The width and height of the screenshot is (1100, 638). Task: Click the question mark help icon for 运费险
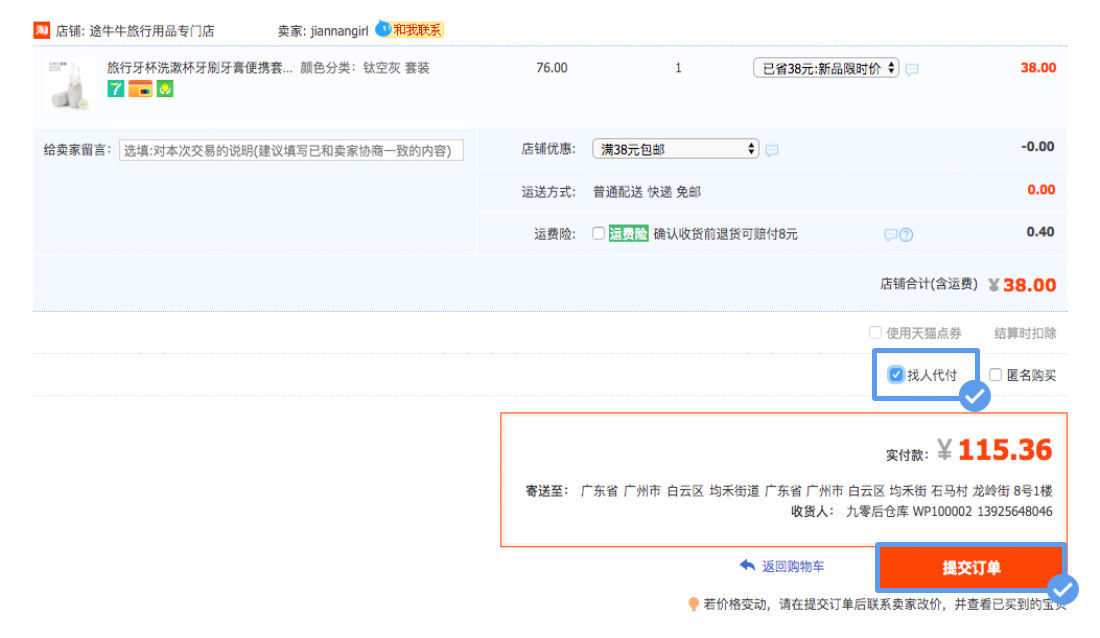(x=905, y=234)
